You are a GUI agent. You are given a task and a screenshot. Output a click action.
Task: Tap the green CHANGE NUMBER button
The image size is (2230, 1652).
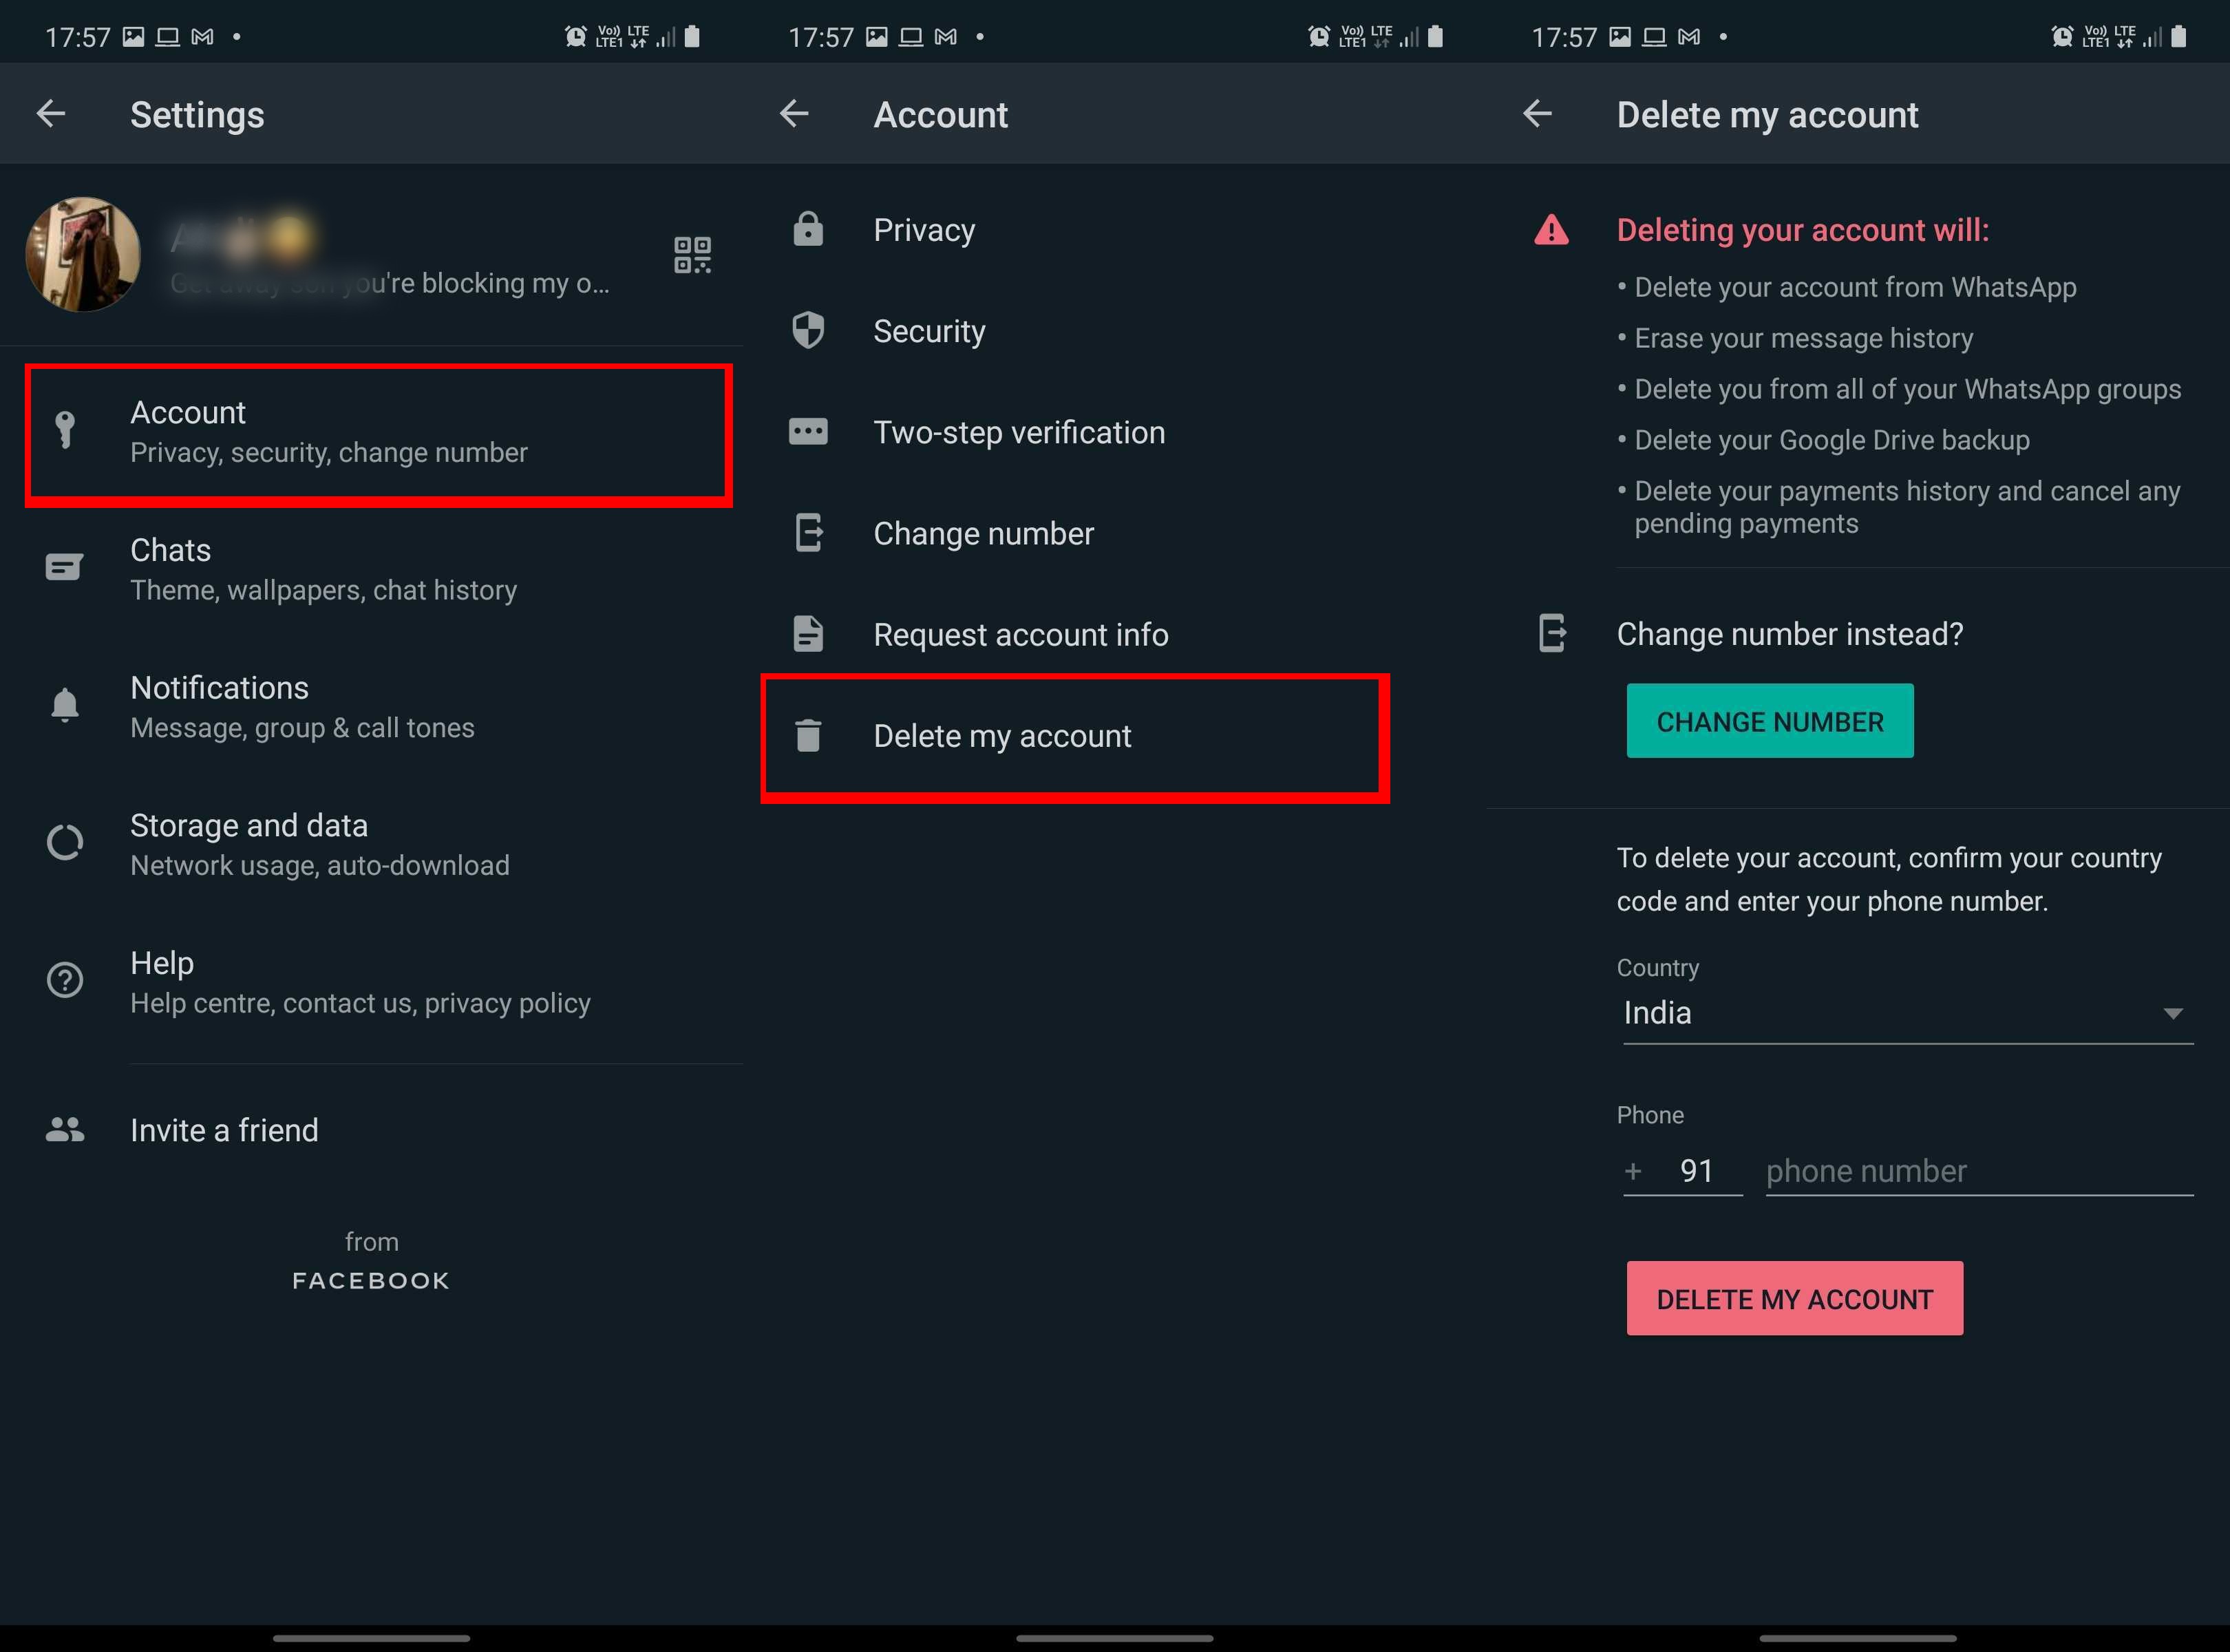tap(1770, 721)
